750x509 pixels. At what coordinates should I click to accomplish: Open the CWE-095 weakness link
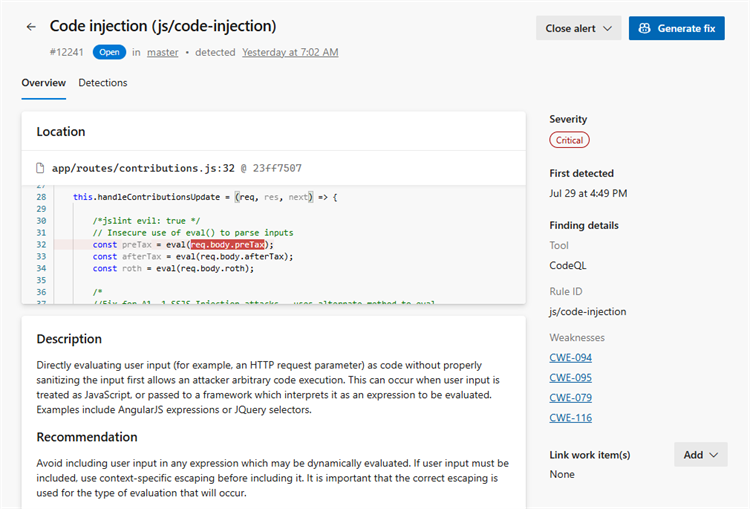coord(570,377)
